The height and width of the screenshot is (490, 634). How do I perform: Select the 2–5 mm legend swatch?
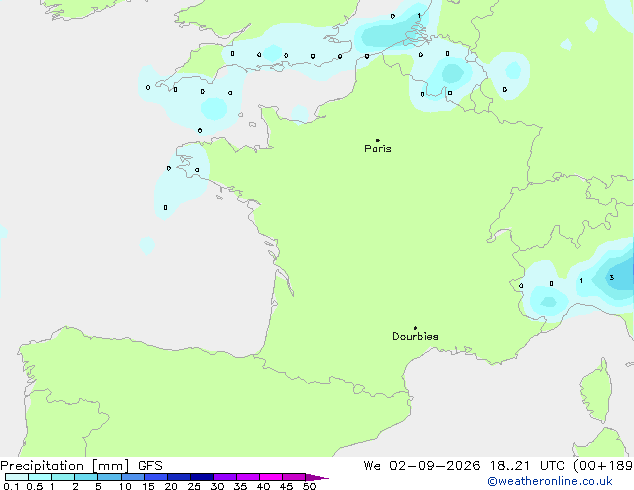click(86, 477)
